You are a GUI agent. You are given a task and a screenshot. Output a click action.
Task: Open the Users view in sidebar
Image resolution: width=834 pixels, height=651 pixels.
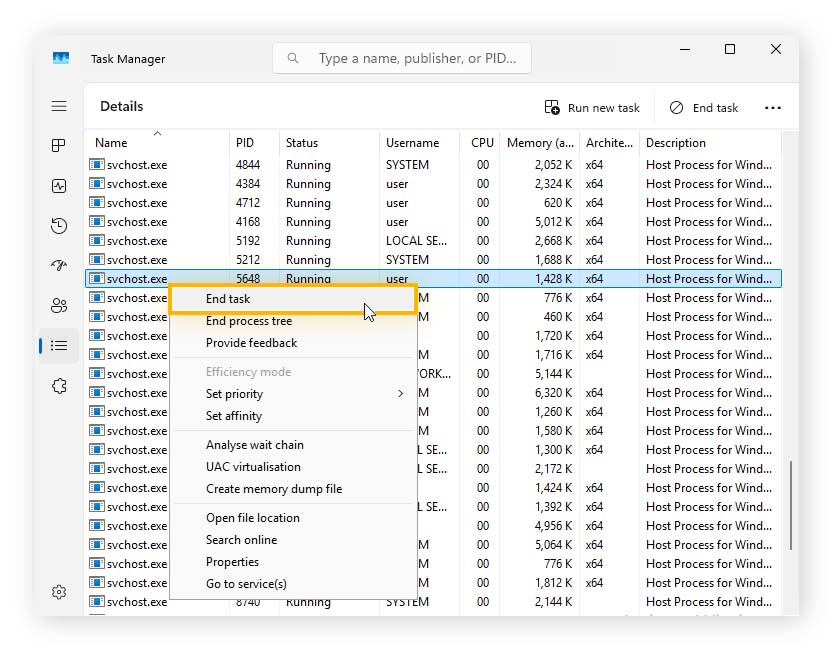point(59,305)
